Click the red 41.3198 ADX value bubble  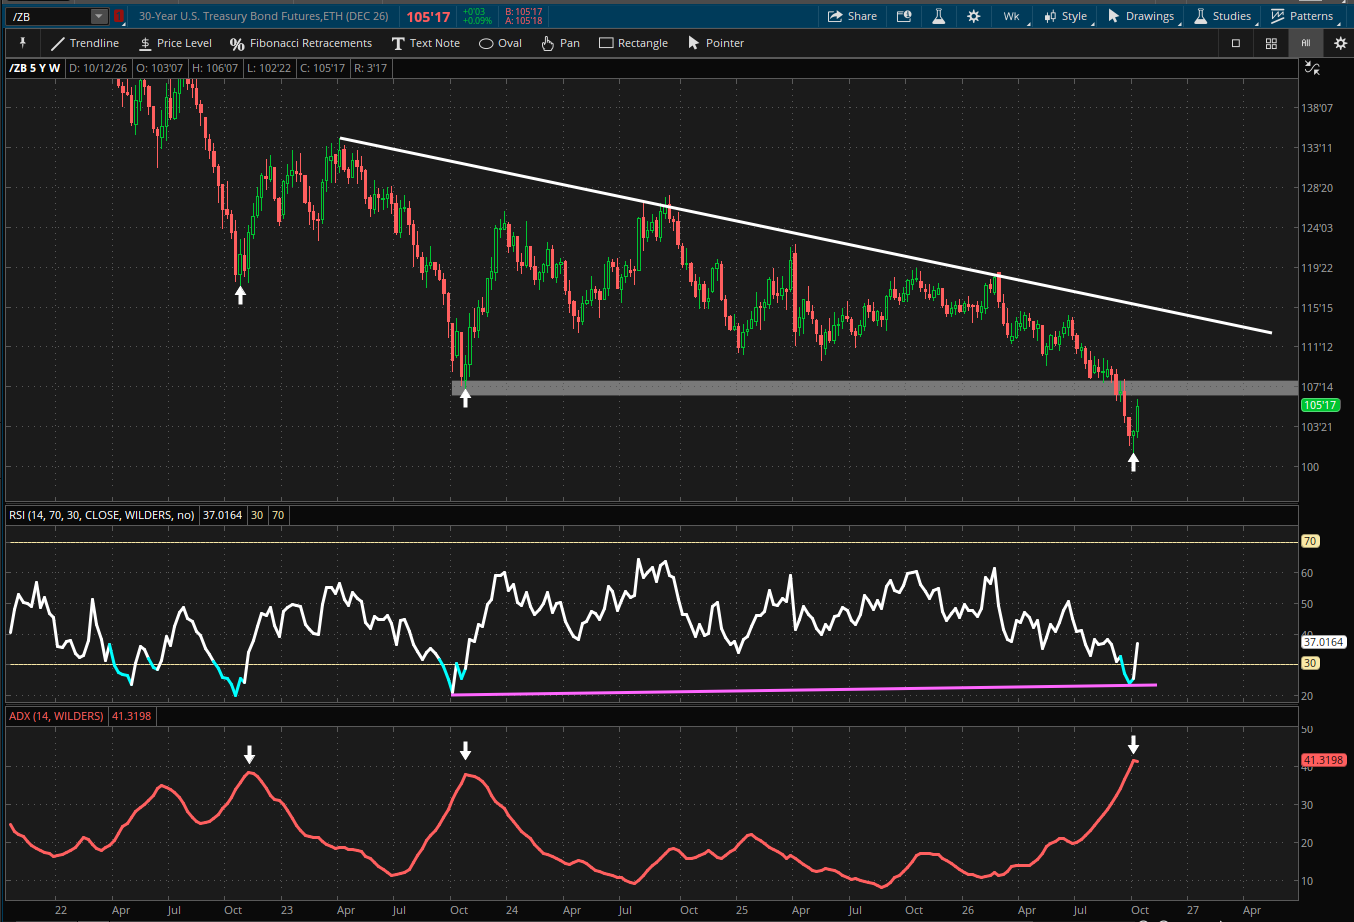(1324, 760)
